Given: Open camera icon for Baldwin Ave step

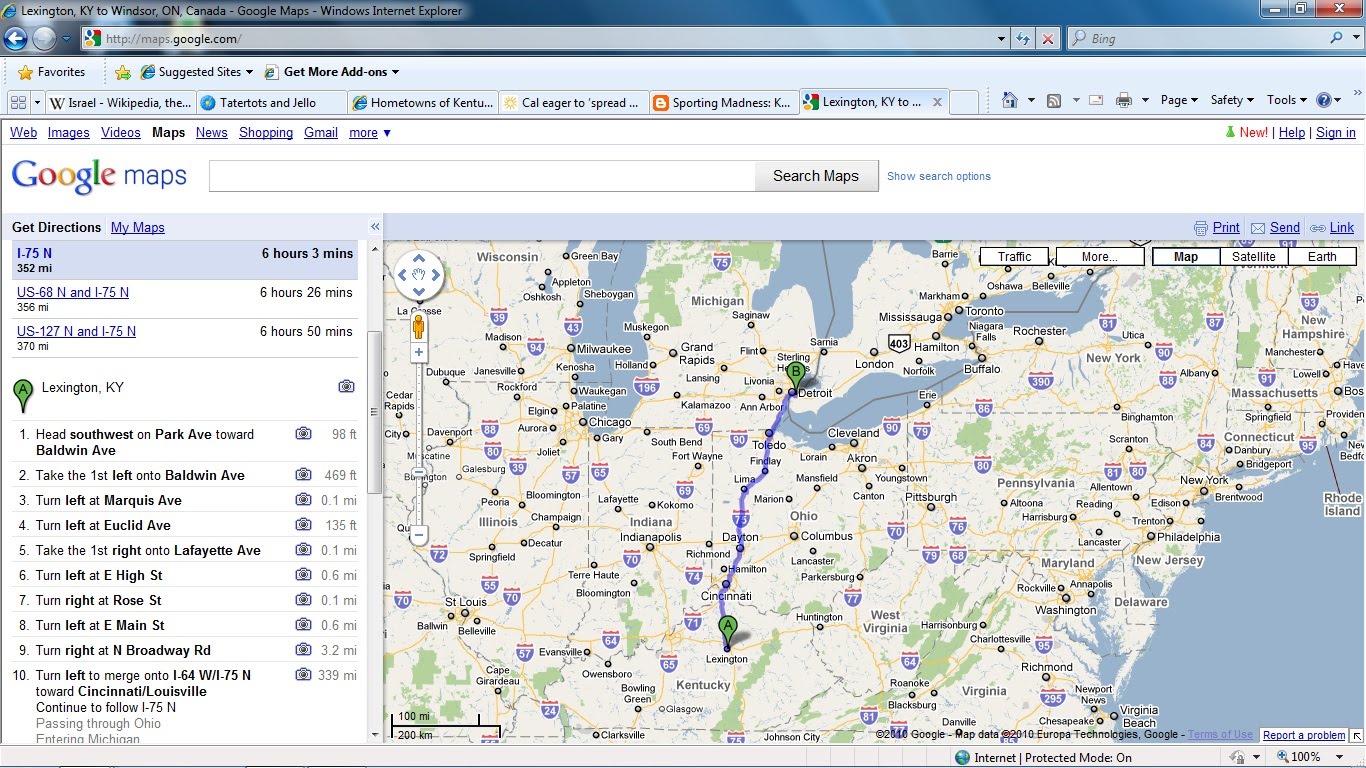Looking at the screenshot, I should [x=303, y=475].
